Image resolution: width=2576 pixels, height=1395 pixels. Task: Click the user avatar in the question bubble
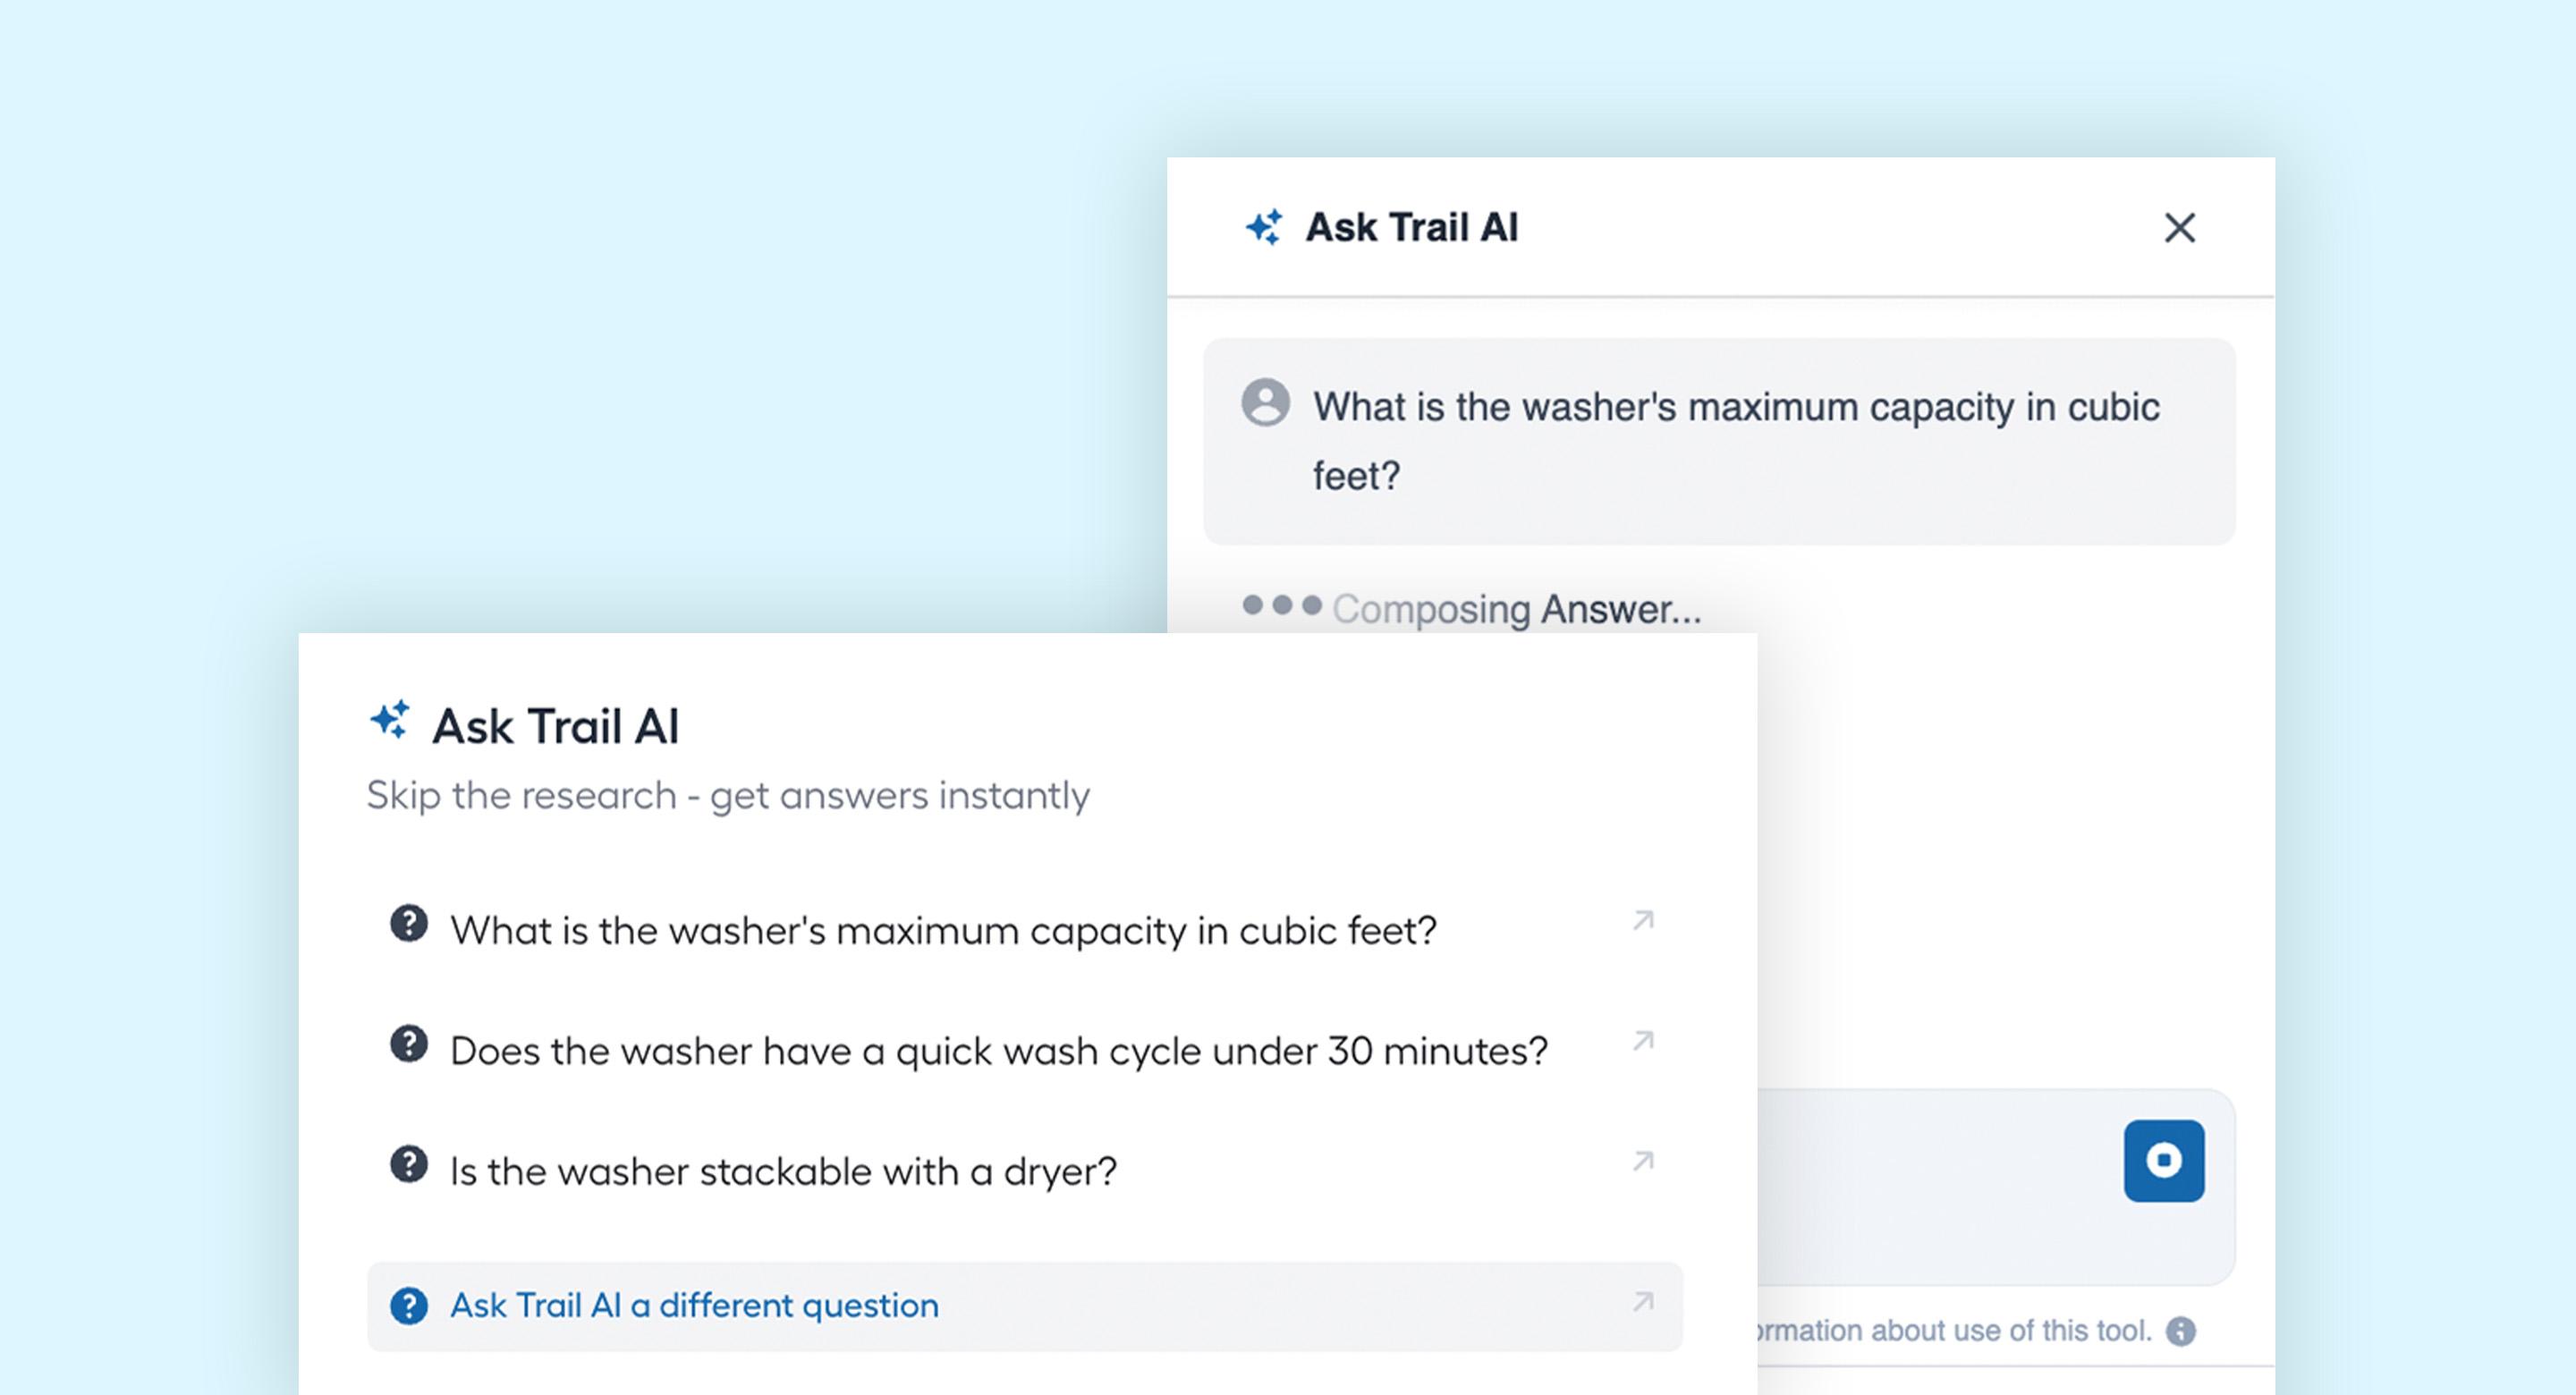1265,402
